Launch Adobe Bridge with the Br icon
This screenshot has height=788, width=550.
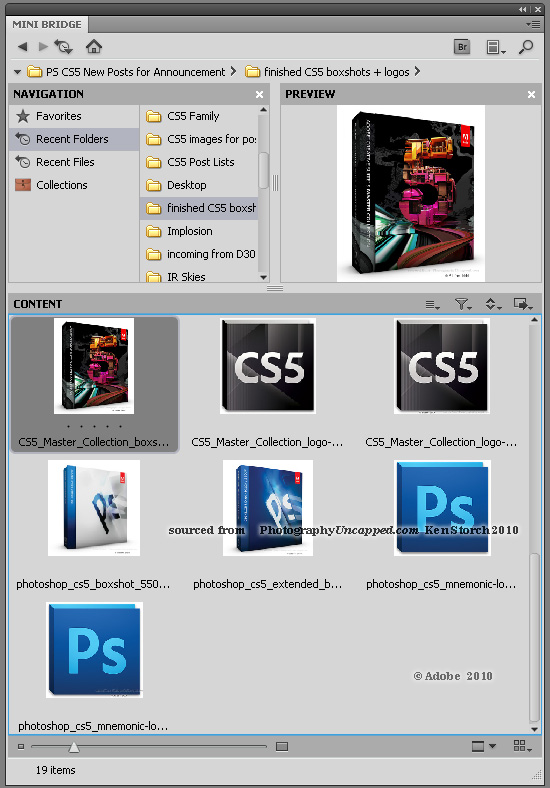[462, 47]
